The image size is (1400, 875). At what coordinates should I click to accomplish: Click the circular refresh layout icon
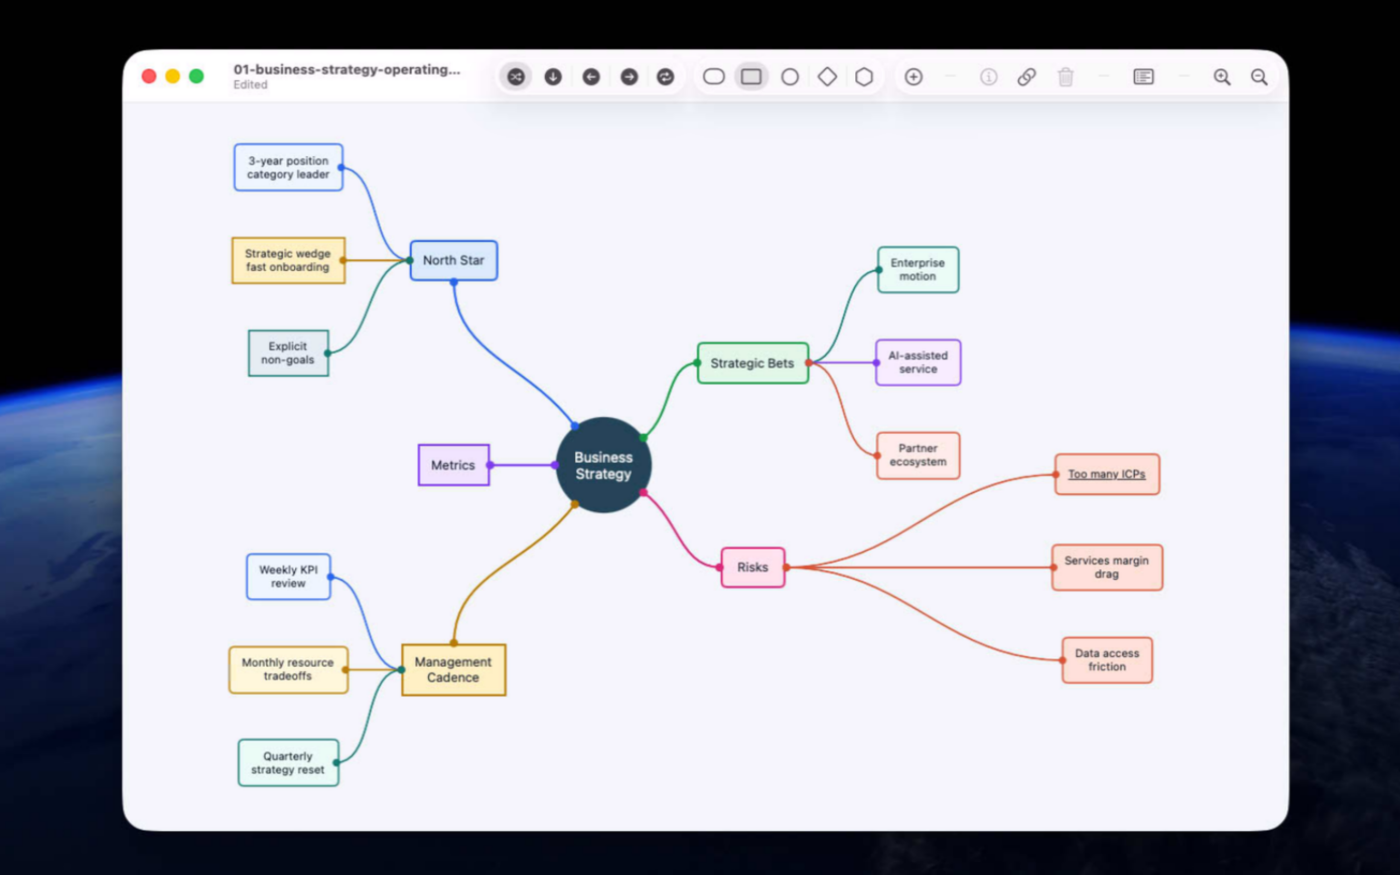pyautogui.click(x=666, y=77)
